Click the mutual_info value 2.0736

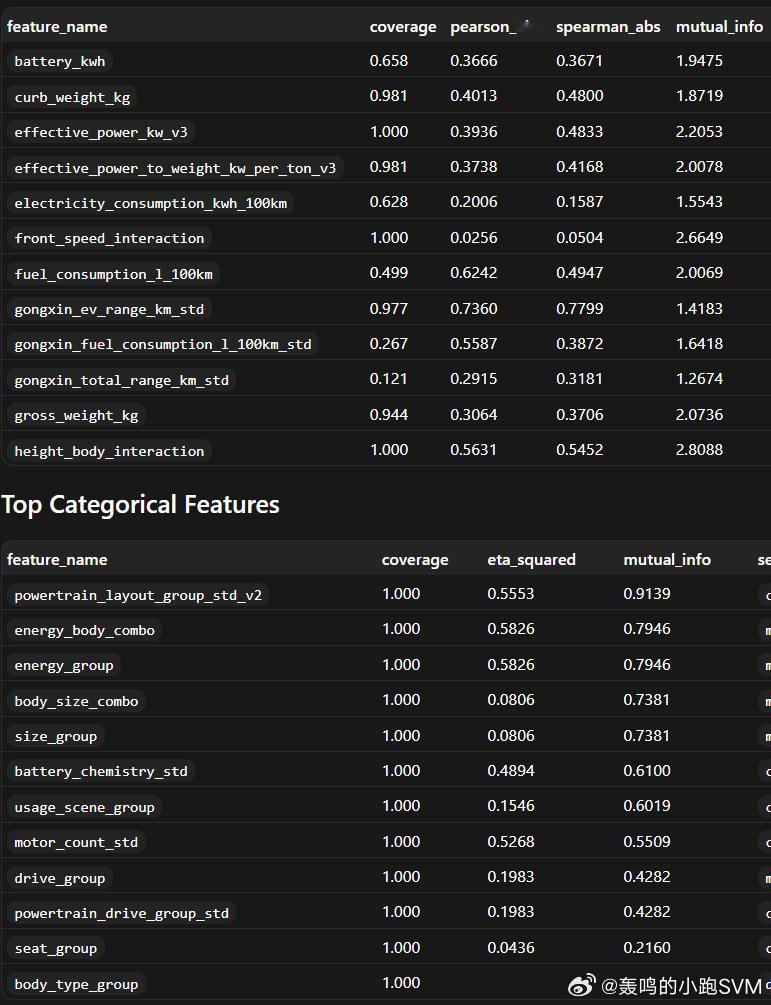(699, 415)
